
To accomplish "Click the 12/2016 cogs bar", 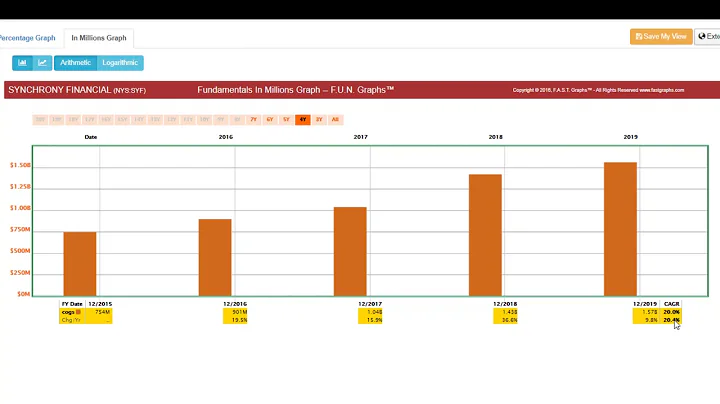I will [x=215, y=258].
